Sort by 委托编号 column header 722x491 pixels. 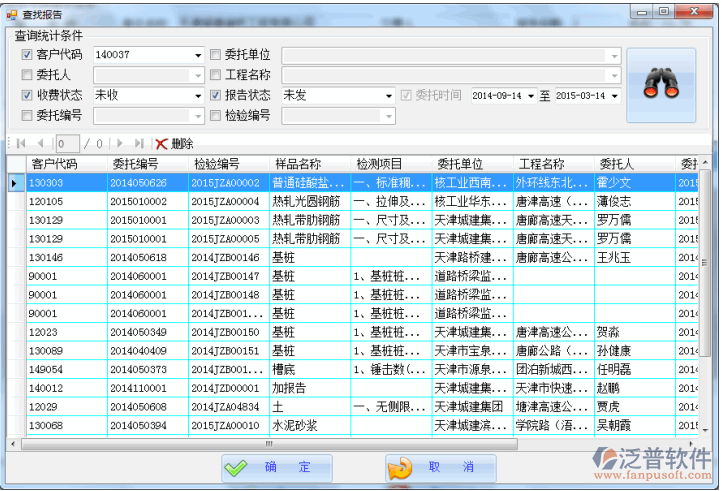(x=135, y=164)
